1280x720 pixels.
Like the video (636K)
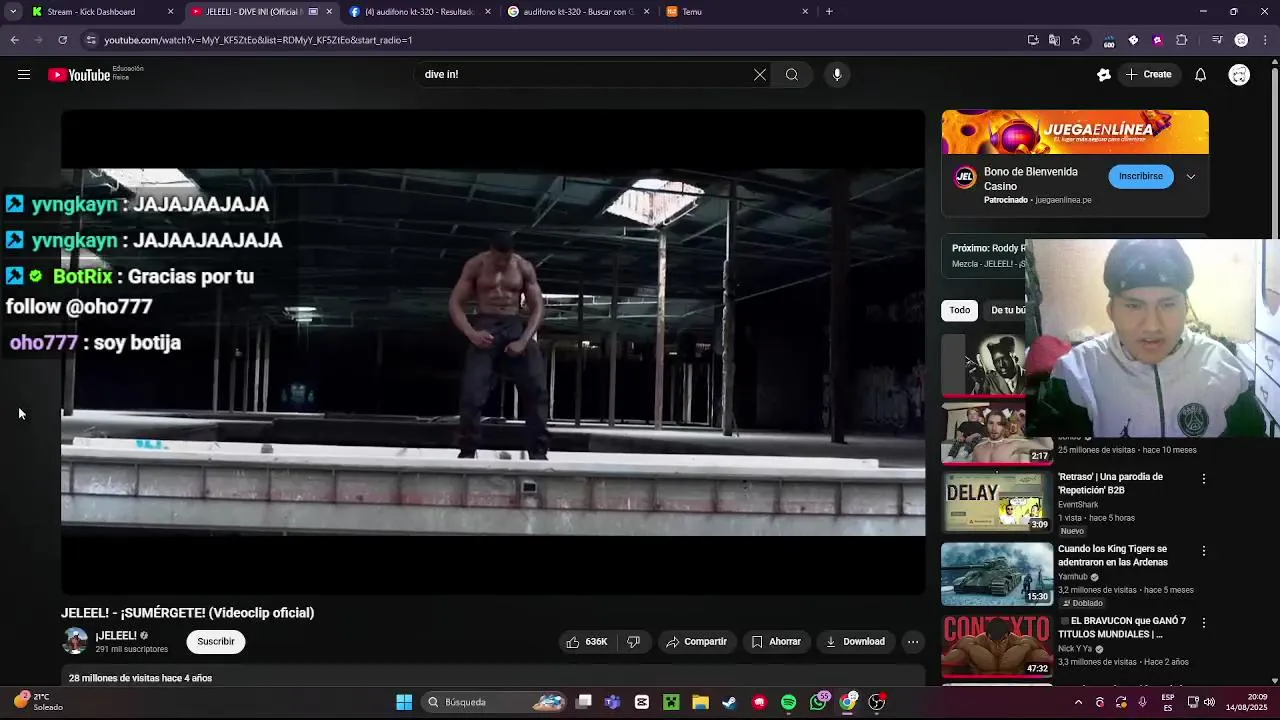pos(587,642)
